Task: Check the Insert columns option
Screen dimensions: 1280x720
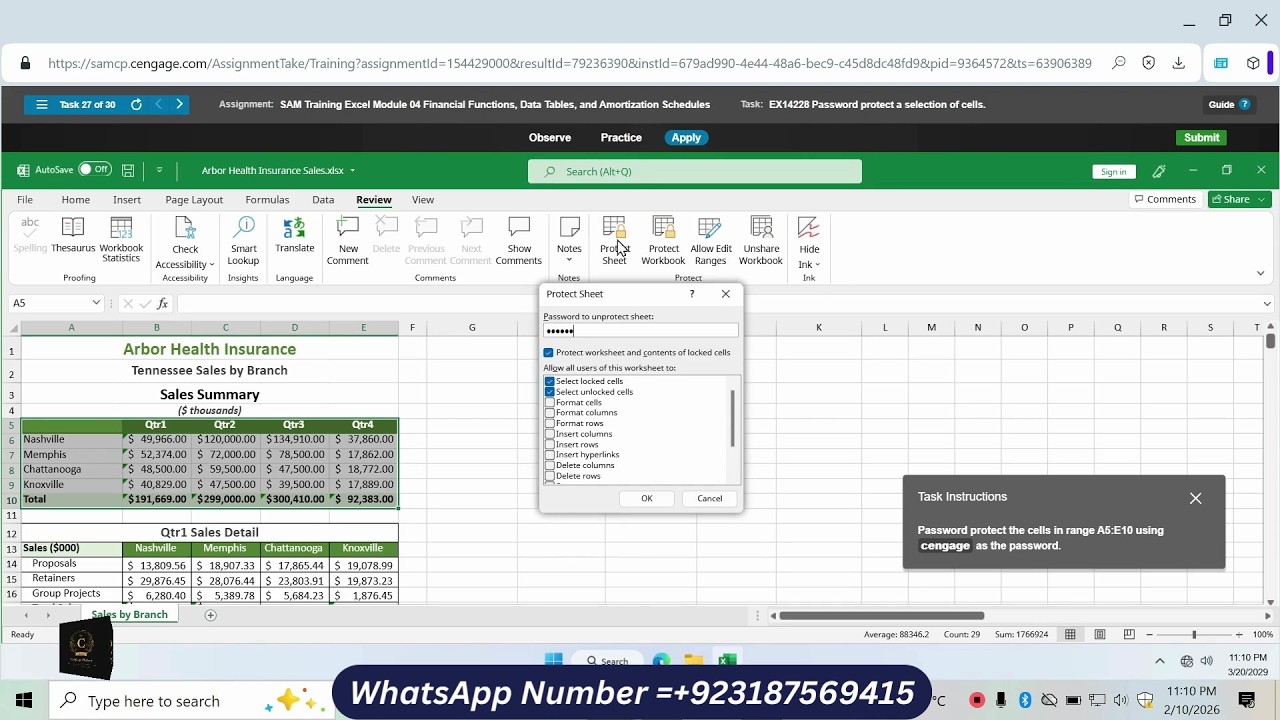Action: click(x=549, y=434)
